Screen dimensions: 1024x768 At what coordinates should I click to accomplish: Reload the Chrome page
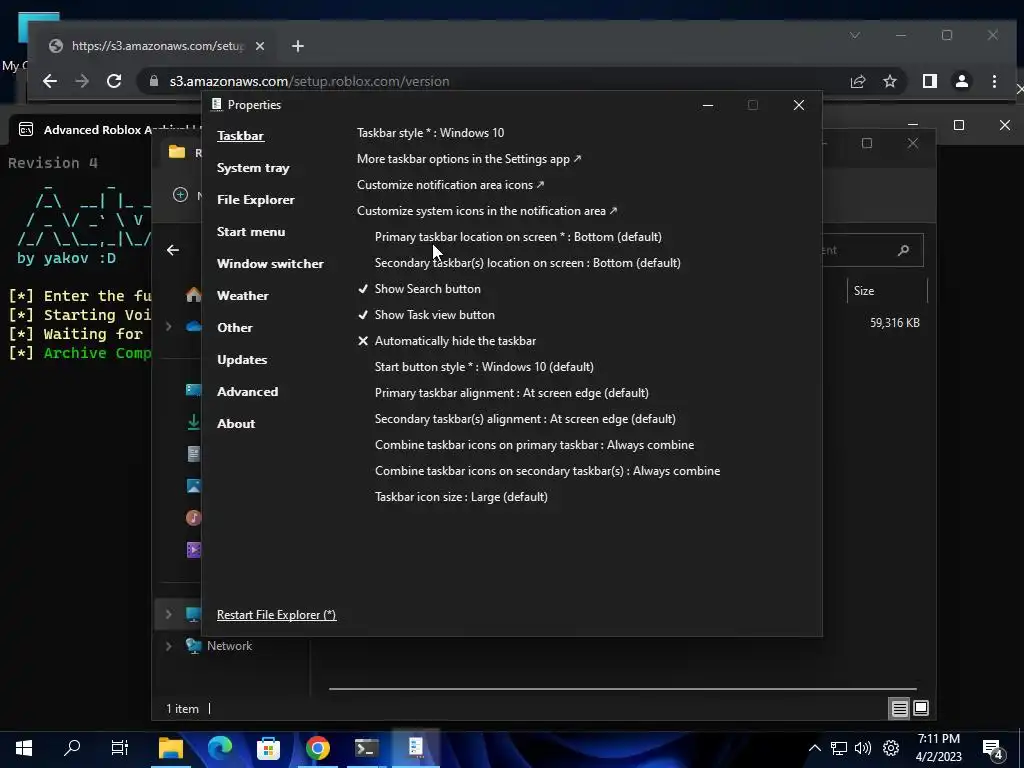(114, 81)
